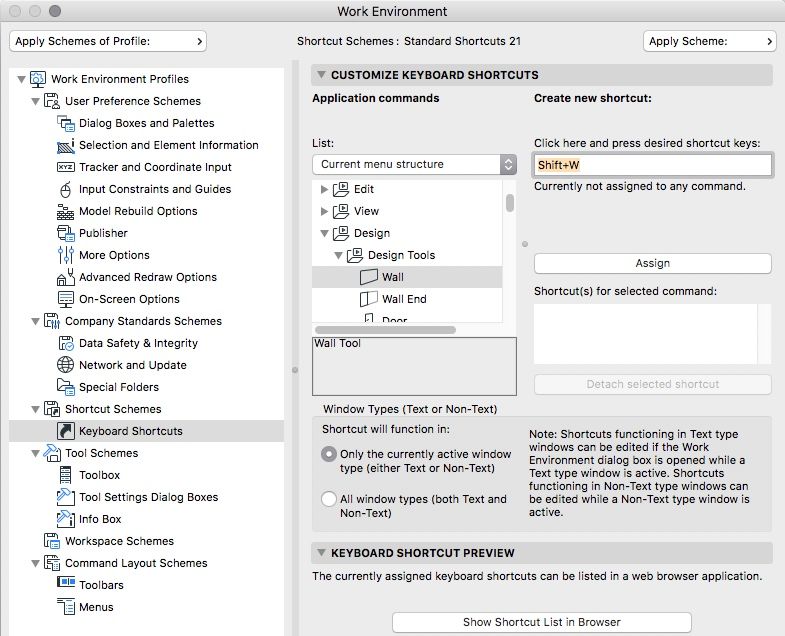Click the Workspace Schemes icon
This screenshot has height=636, width=785.
click(52, 541)
